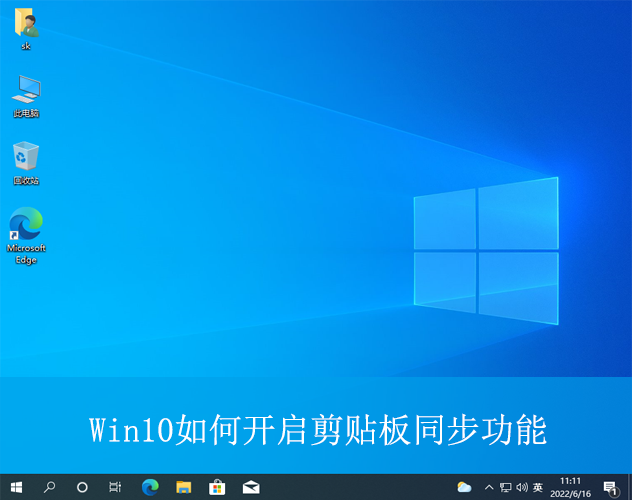632x500 pixels.
Task: Launch Microsoft Edge from the taskbar
Action: pos(150,487)
